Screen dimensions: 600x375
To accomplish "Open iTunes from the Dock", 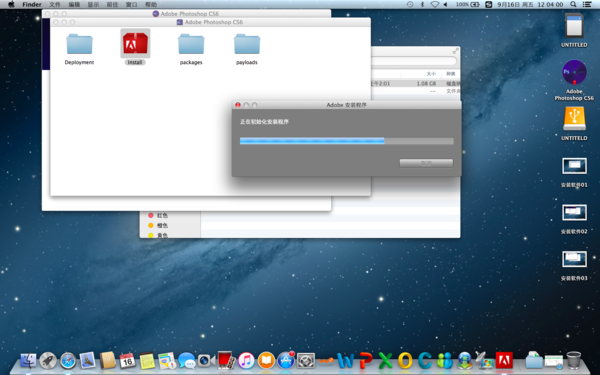I will coord(246,360).
